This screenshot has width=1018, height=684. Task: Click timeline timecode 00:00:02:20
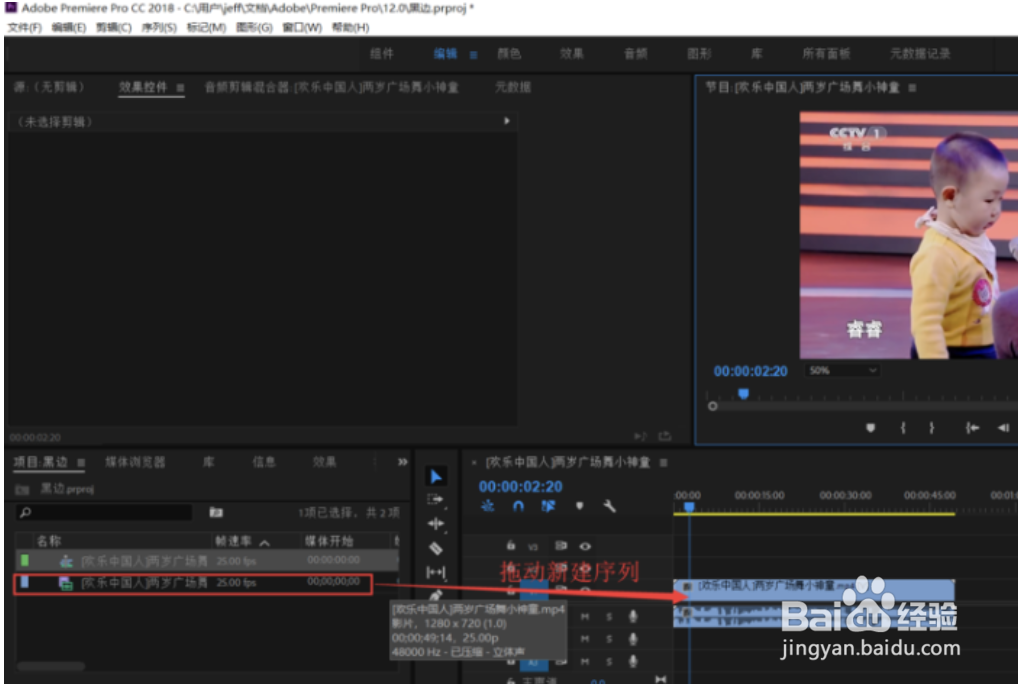(521, 487)
